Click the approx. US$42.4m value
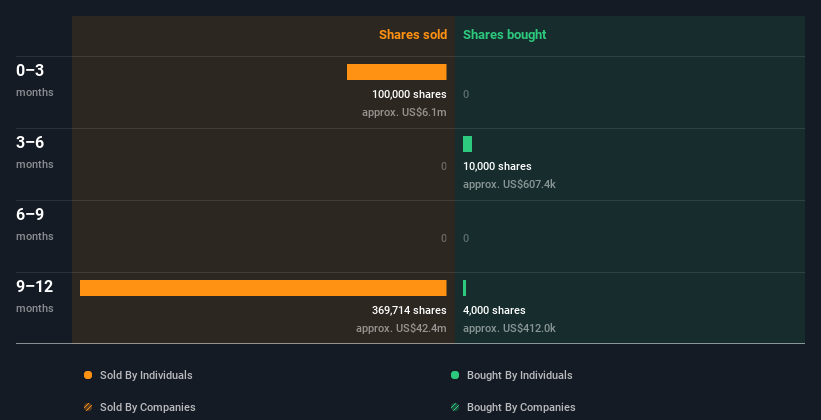 pos(401,328)
